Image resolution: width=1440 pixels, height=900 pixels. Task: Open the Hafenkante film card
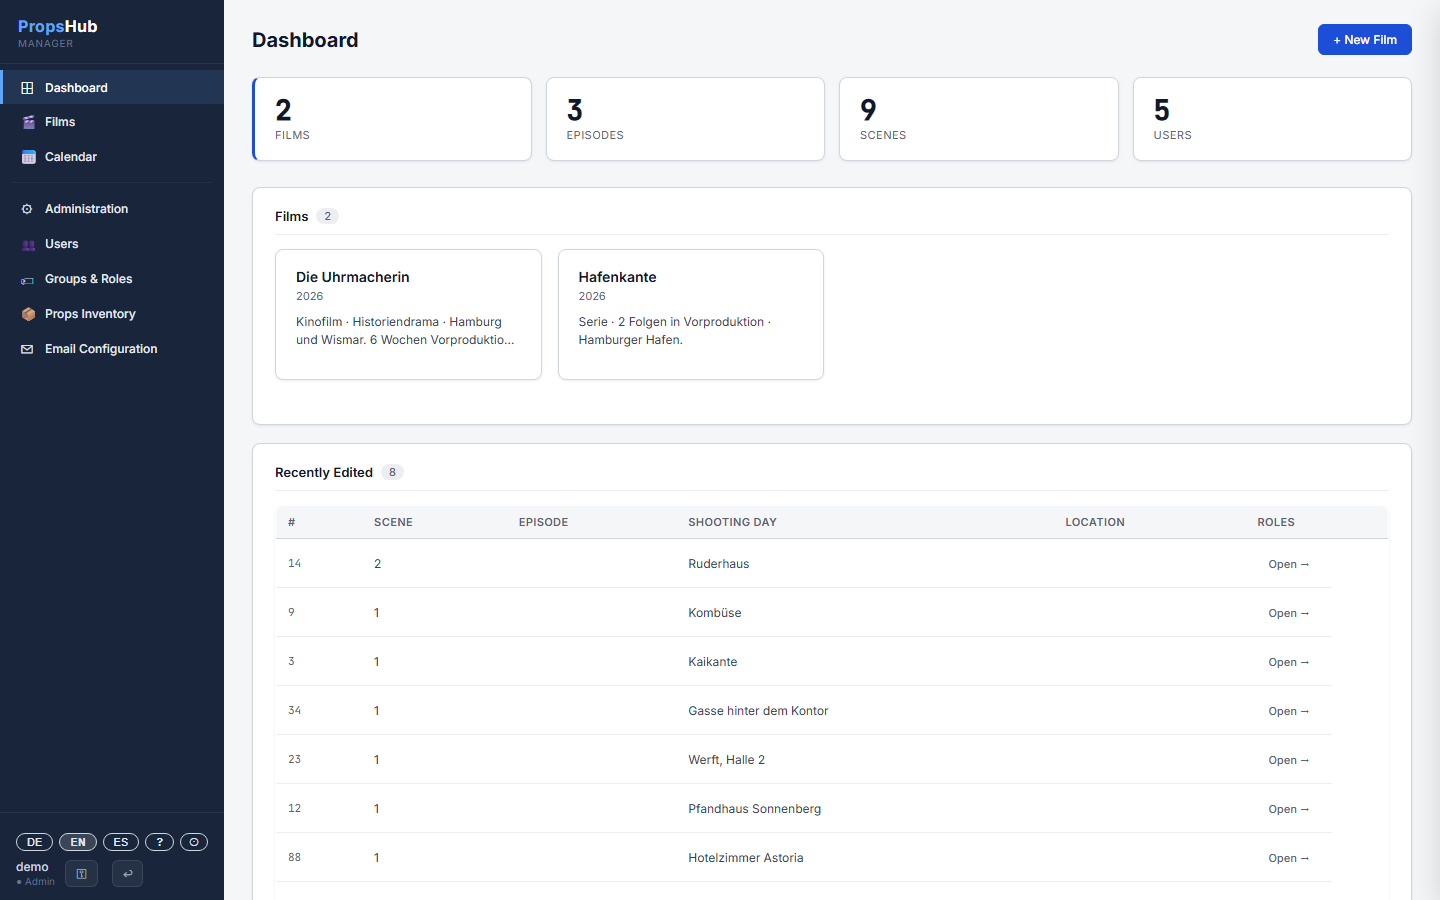pos(691,314)
